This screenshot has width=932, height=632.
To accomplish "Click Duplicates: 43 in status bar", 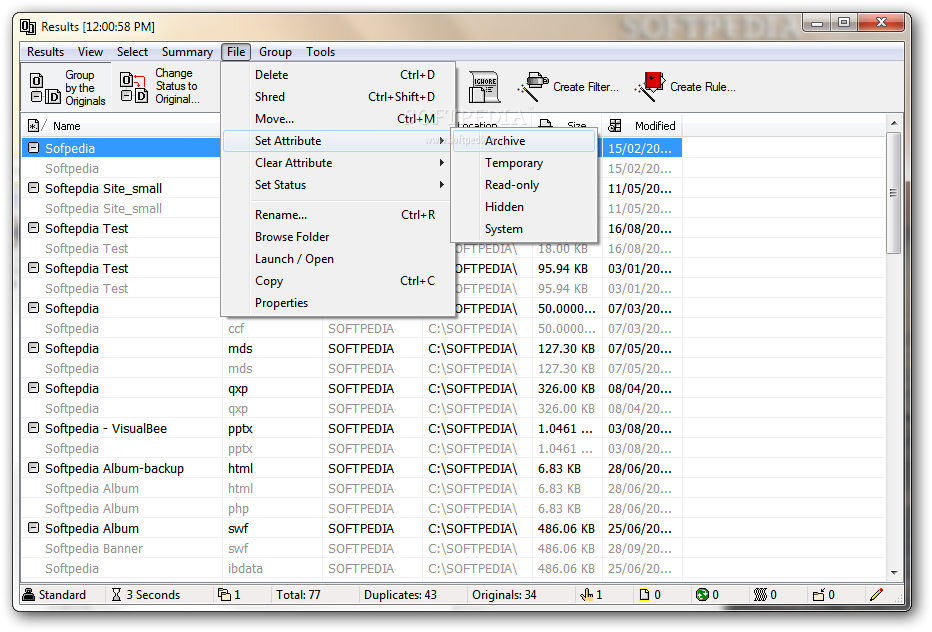I will (400, 595).
